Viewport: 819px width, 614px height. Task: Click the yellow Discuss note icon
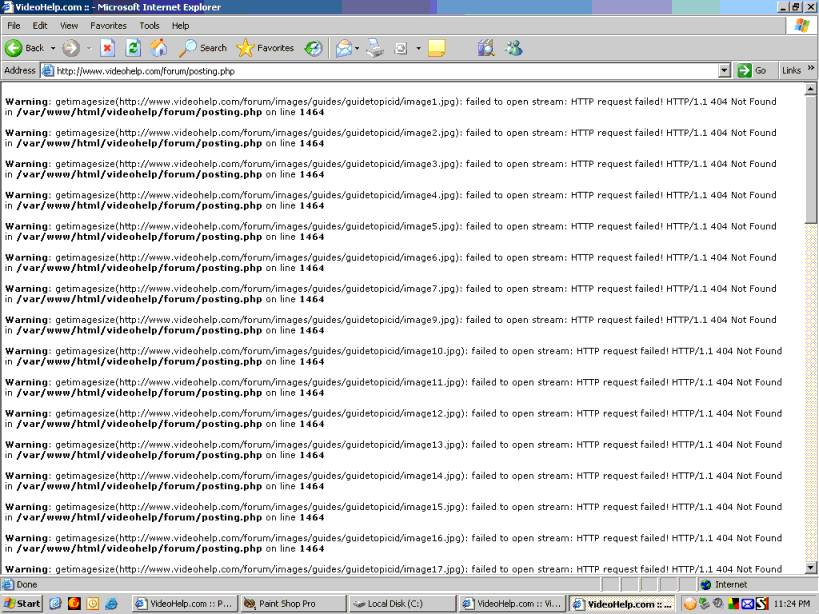click(x=437, y=49)
